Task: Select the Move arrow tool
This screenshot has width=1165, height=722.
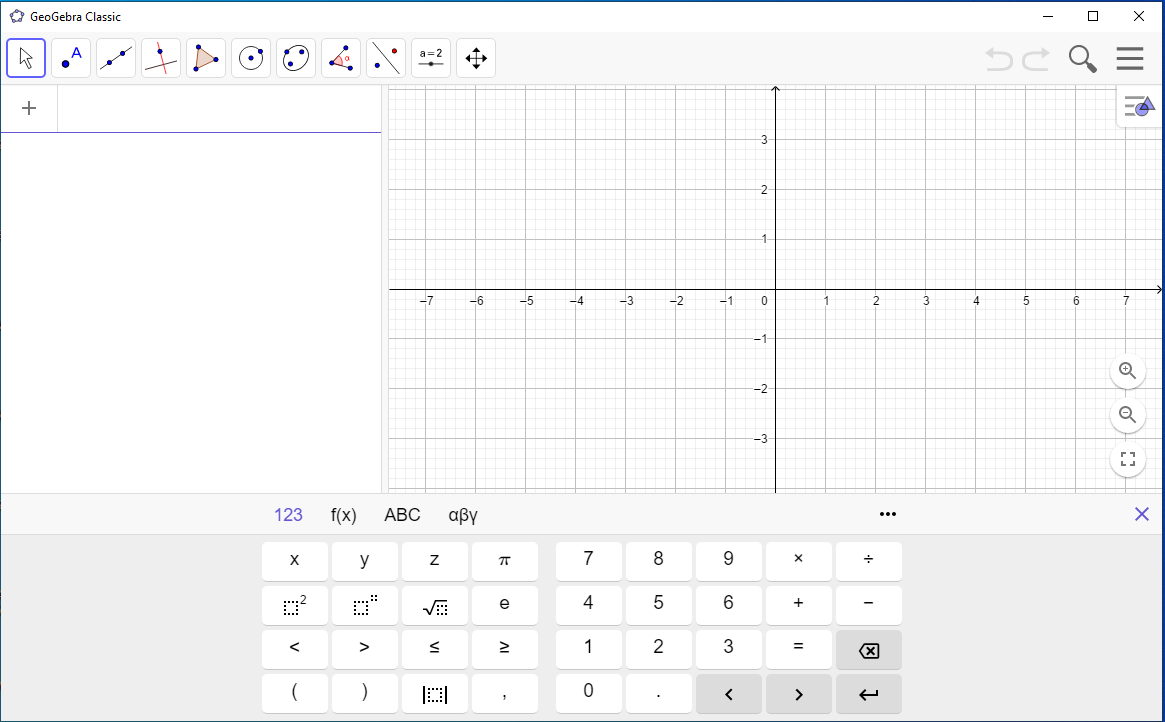Action: point(26,58)
